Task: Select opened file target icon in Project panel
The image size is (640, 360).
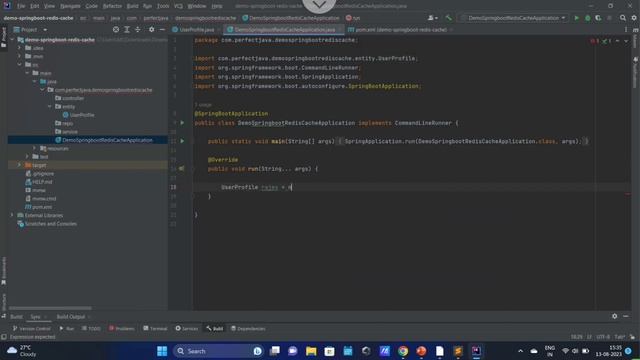Action: (x=116, y=29)
